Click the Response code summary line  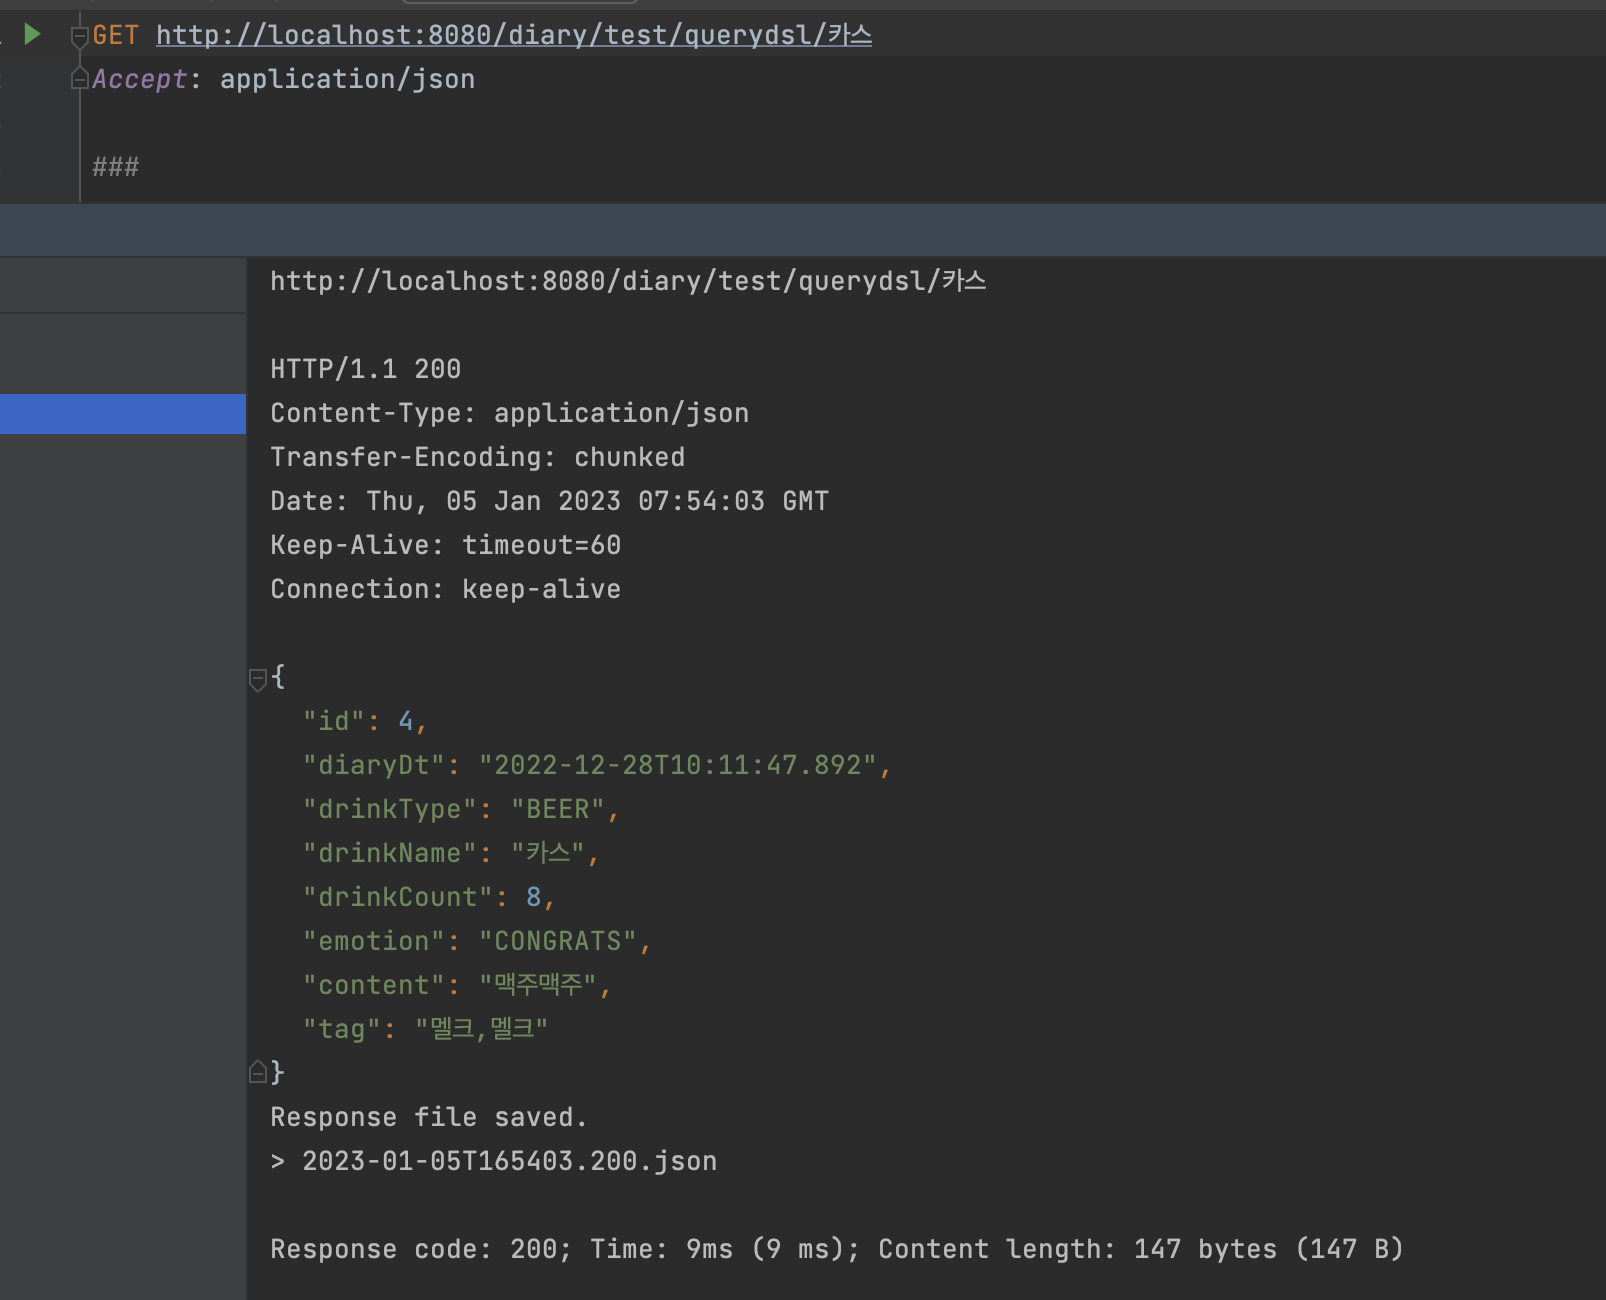(837, 1249)
